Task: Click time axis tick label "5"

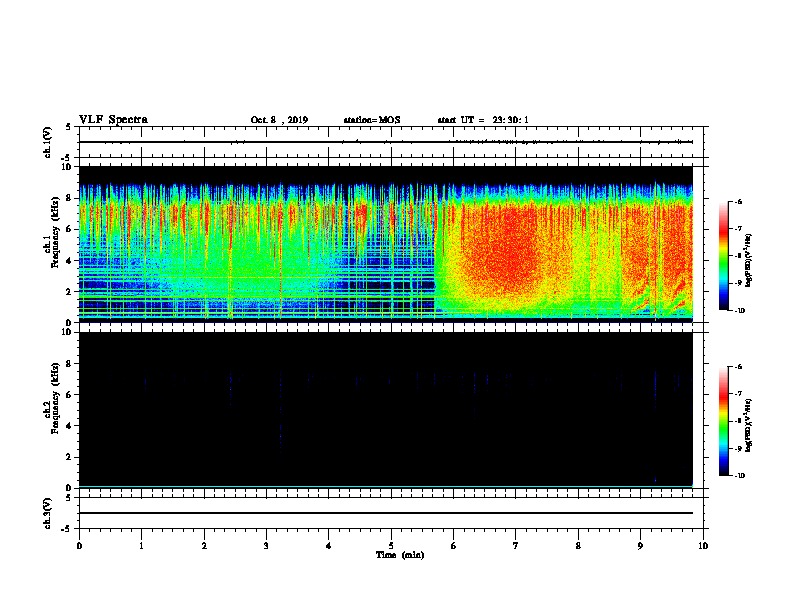Action: click(391, 546)
